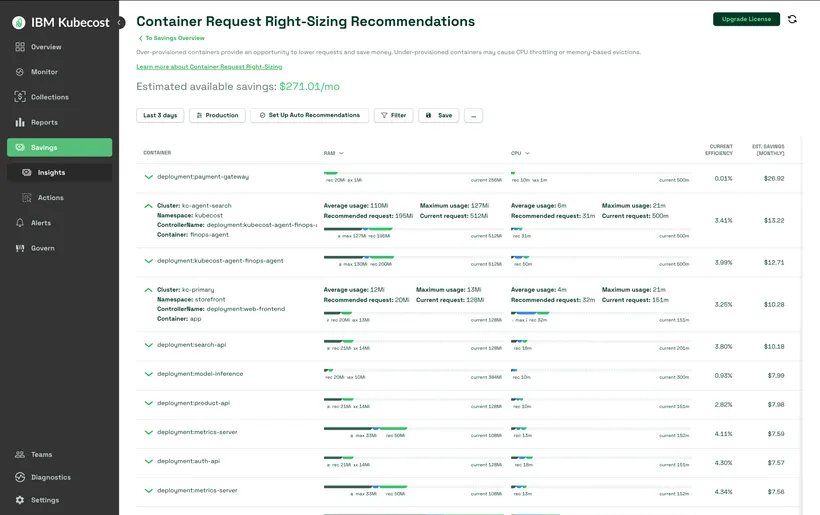Open the more options ellipsis button

coord(473,116)
